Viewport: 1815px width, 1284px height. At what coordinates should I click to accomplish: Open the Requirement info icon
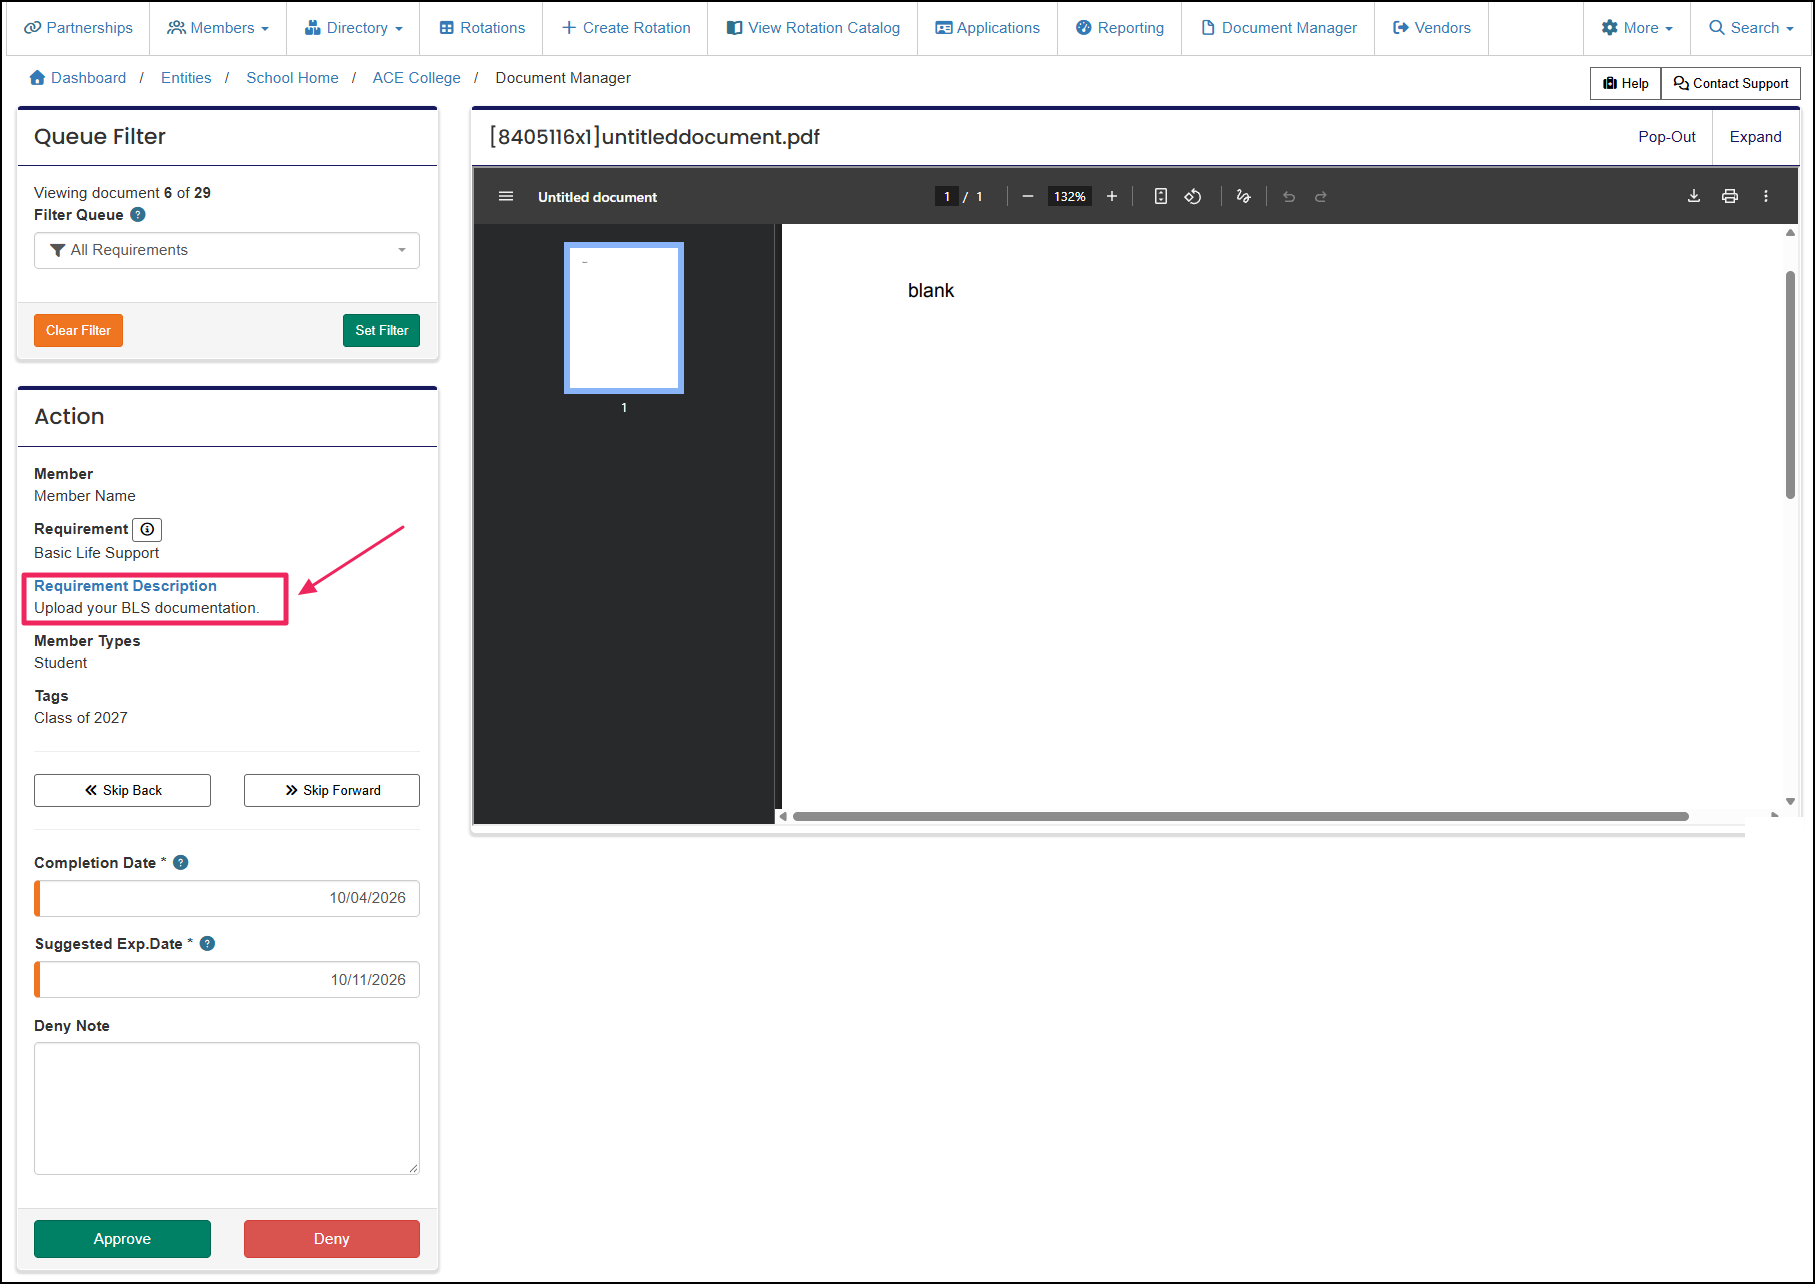click(x=147, y=529)
